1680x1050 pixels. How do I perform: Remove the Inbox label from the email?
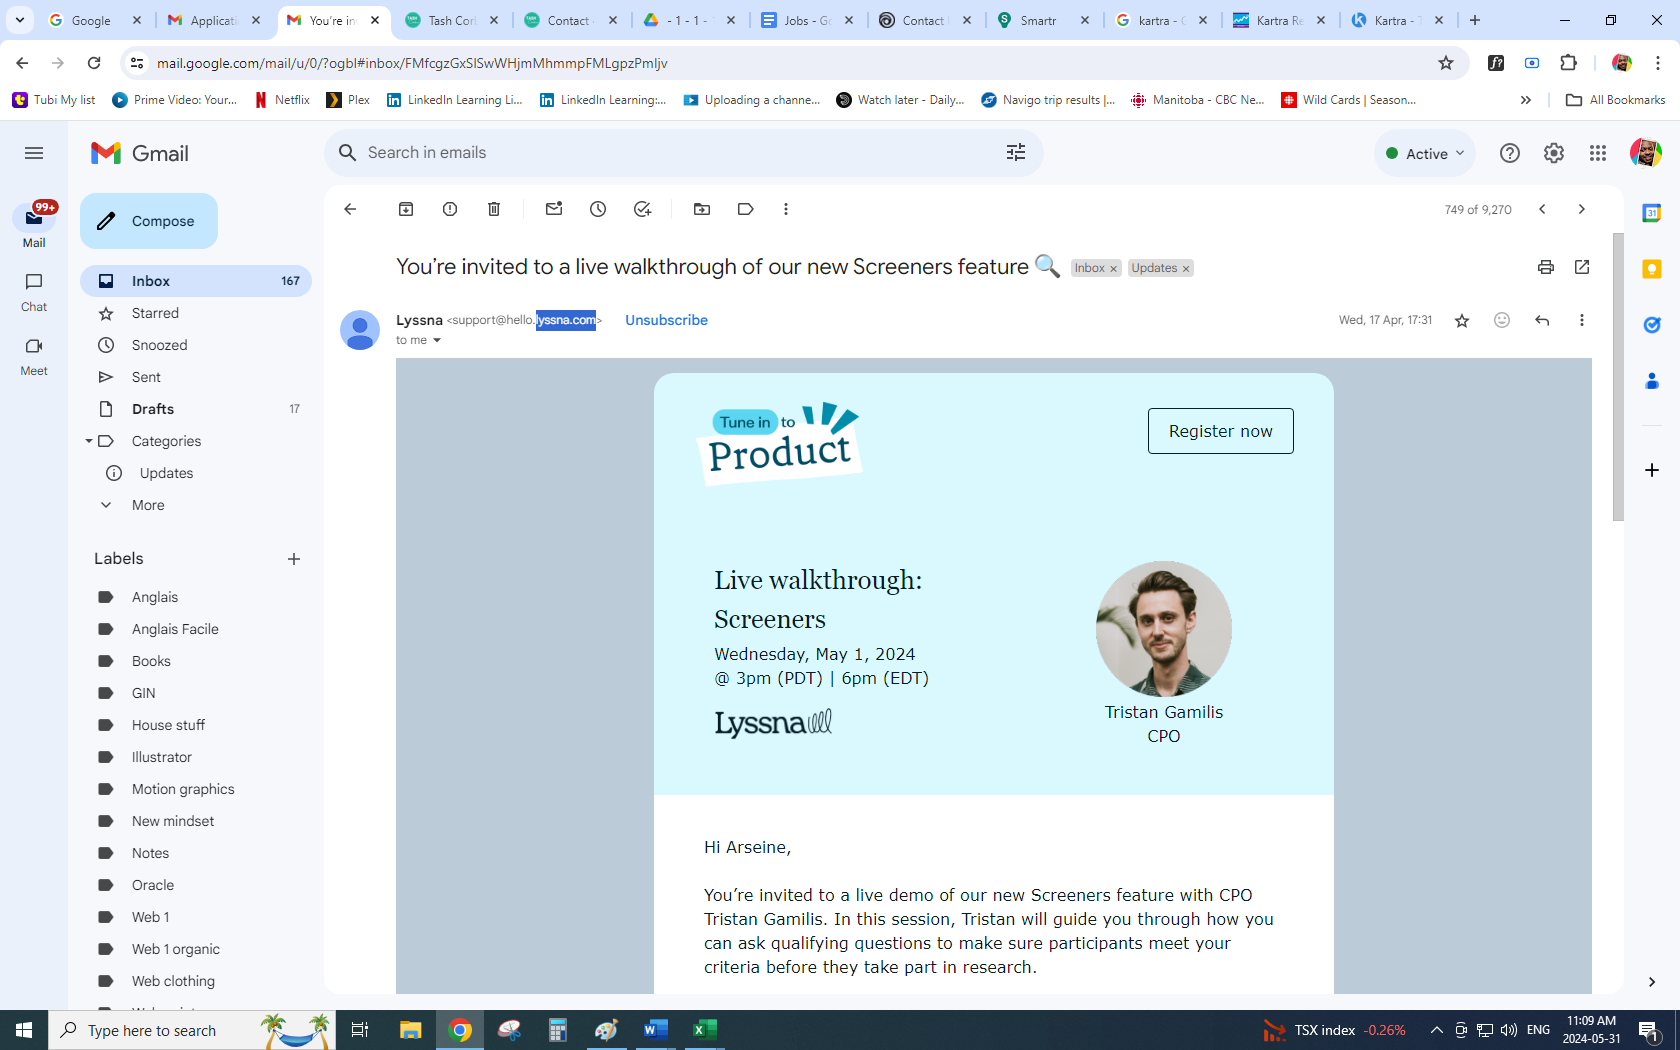pos(1113,269)
